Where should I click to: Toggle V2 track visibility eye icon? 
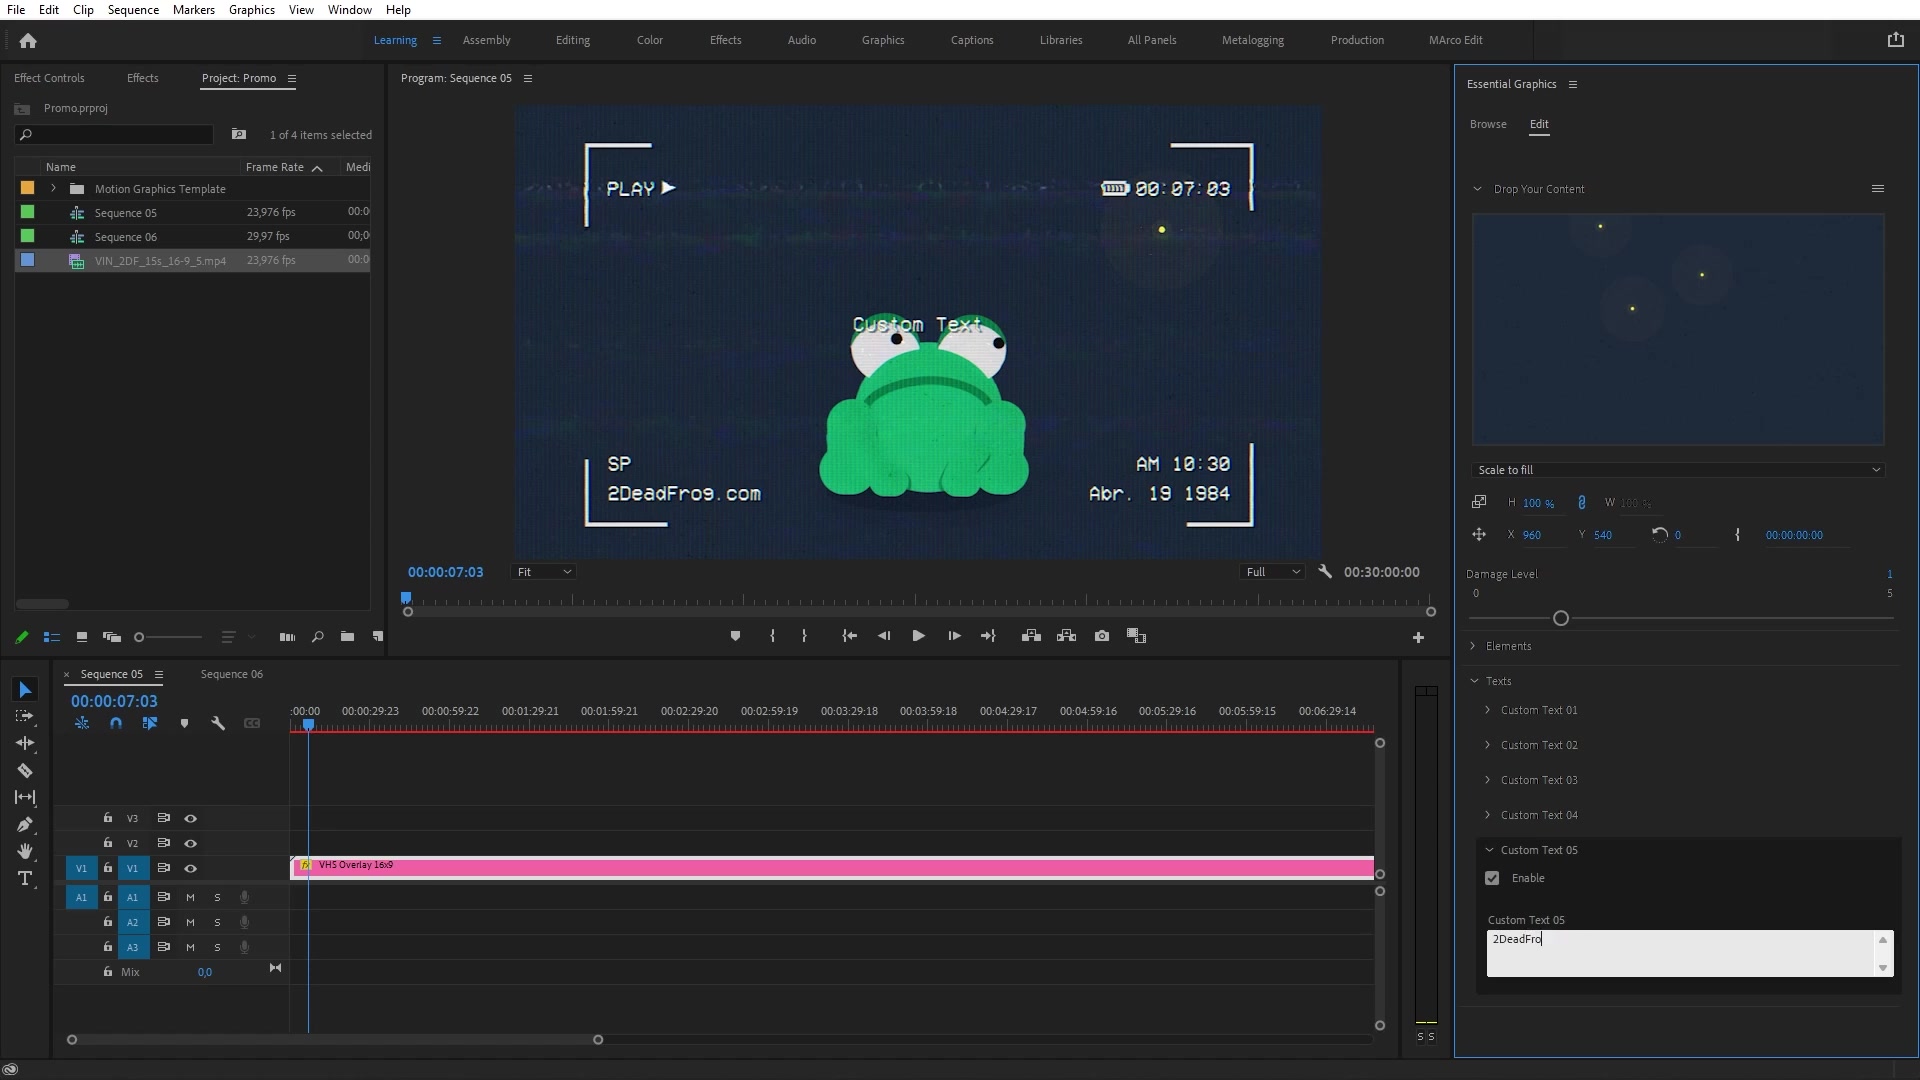pos(190,843)
